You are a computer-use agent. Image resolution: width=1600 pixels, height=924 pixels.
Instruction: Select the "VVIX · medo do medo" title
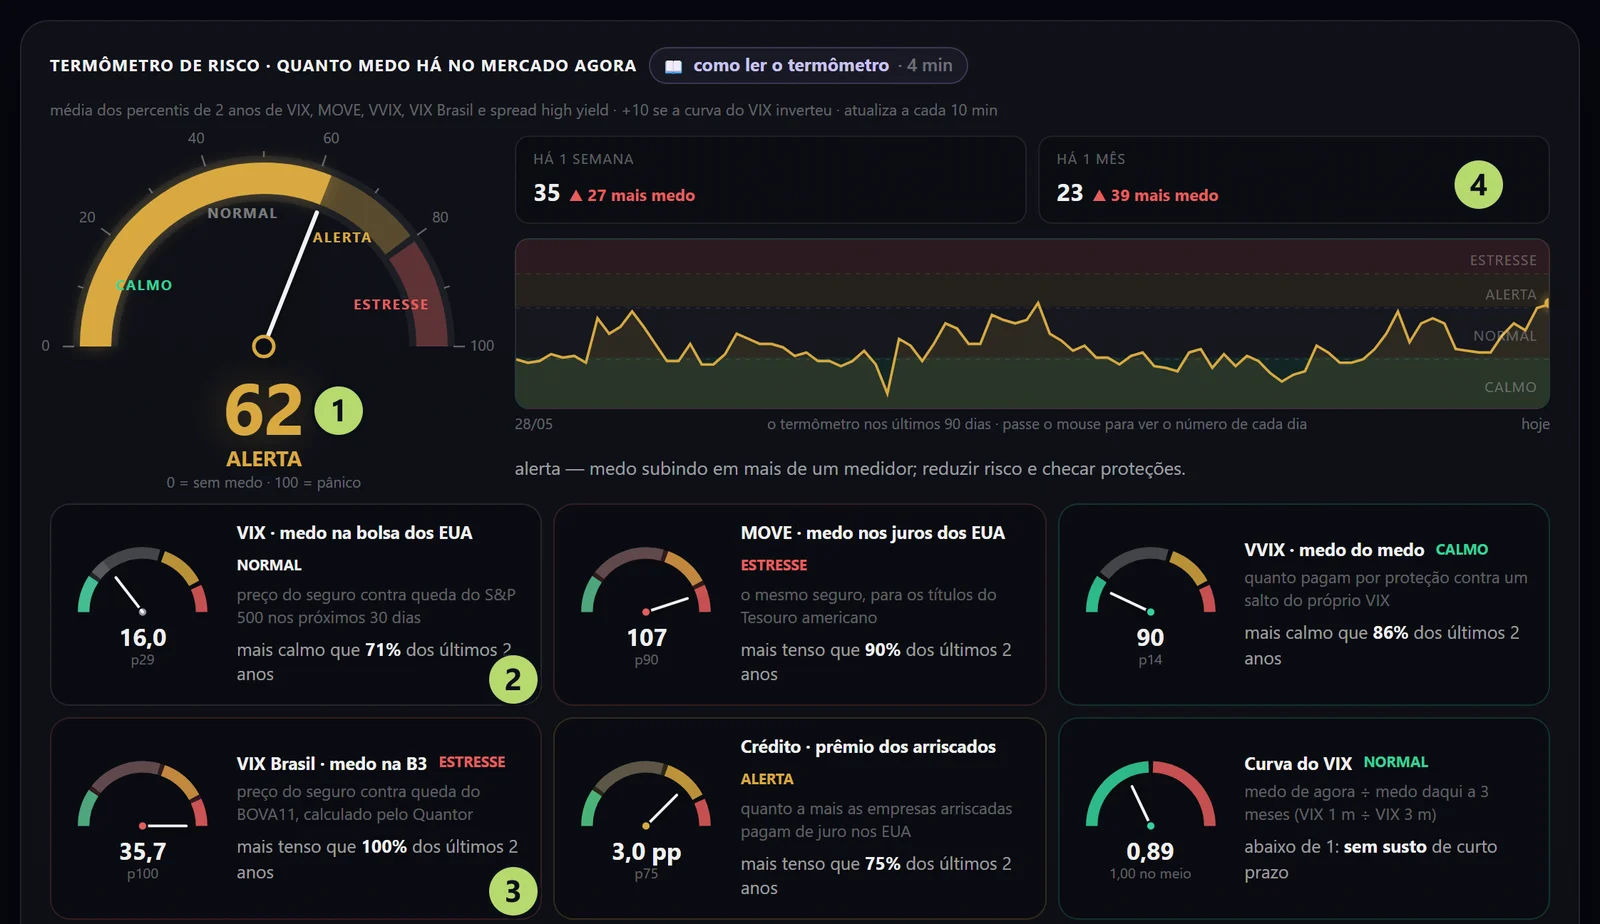(1334, 550)
